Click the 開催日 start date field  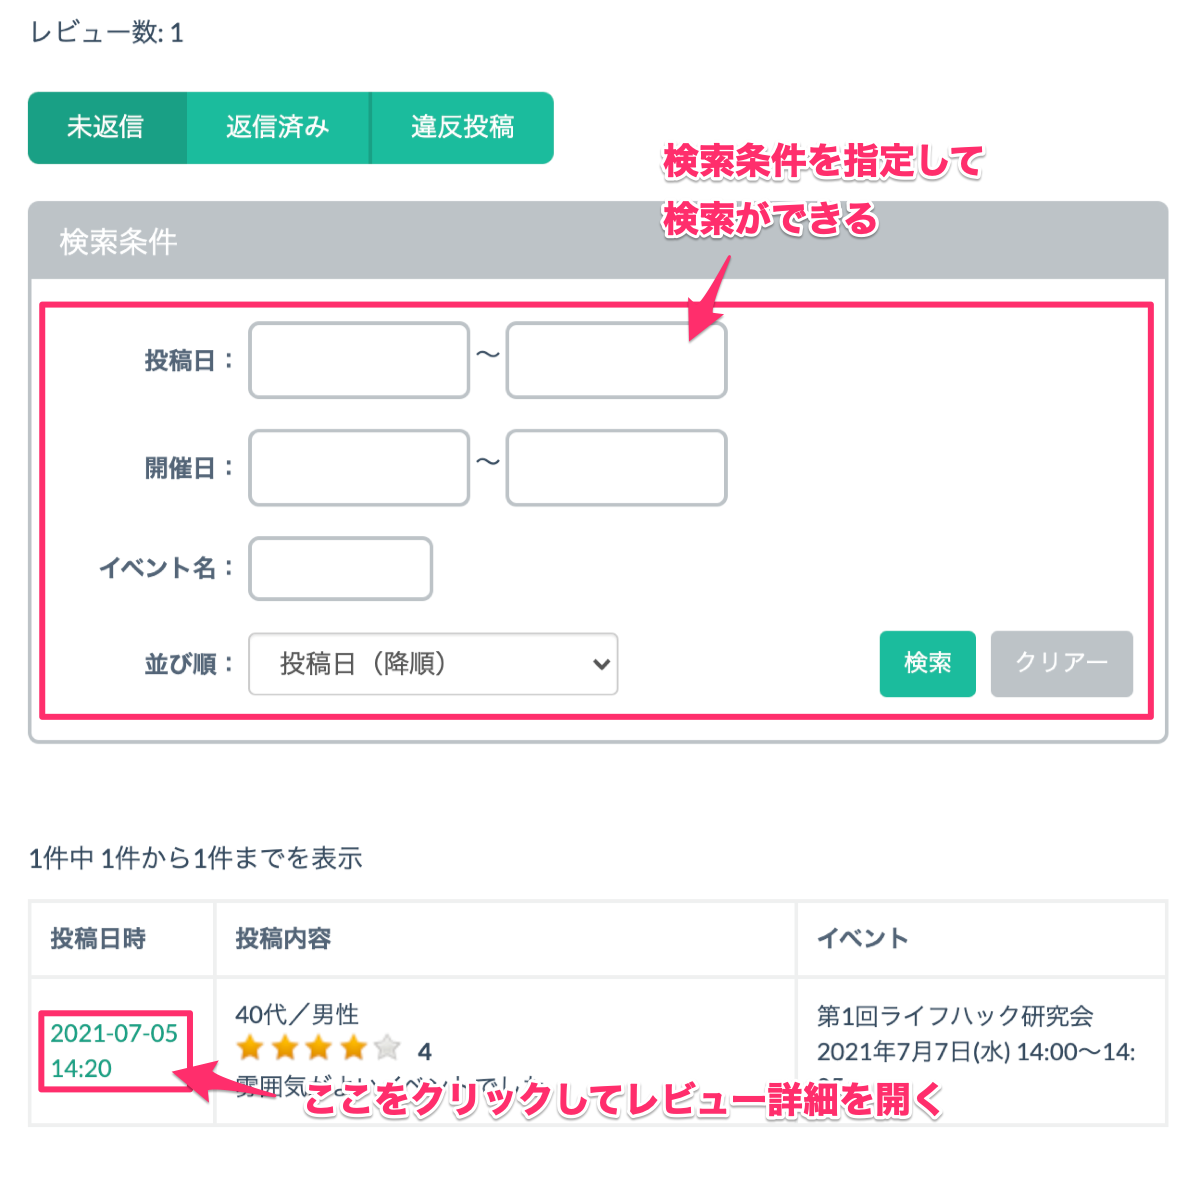coord(358,468)
